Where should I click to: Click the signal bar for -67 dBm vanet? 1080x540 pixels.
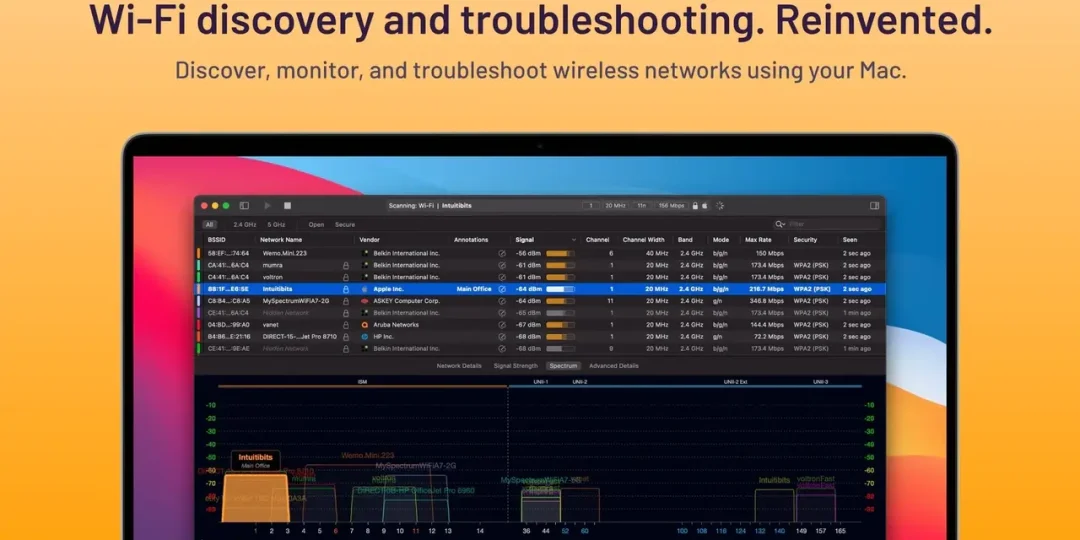pos(560,324)
